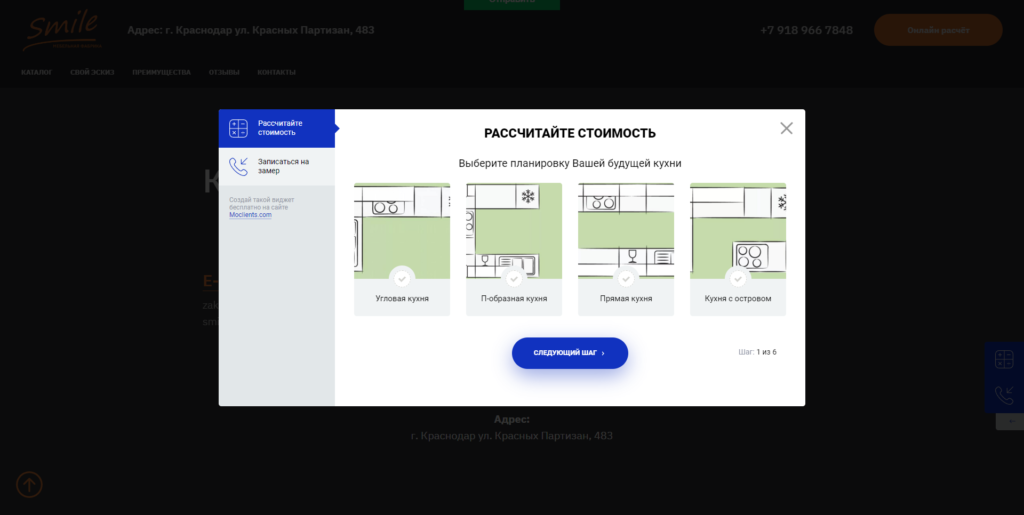
Task: Open the Контакты menu item
Action: point(276,72)
